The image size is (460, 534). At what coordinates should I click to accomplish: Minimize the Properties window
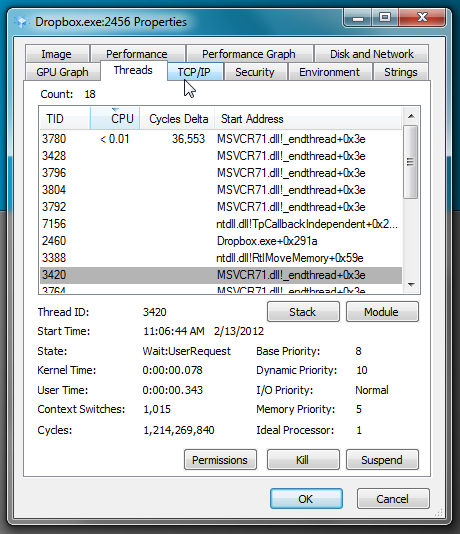click(358, 18)
